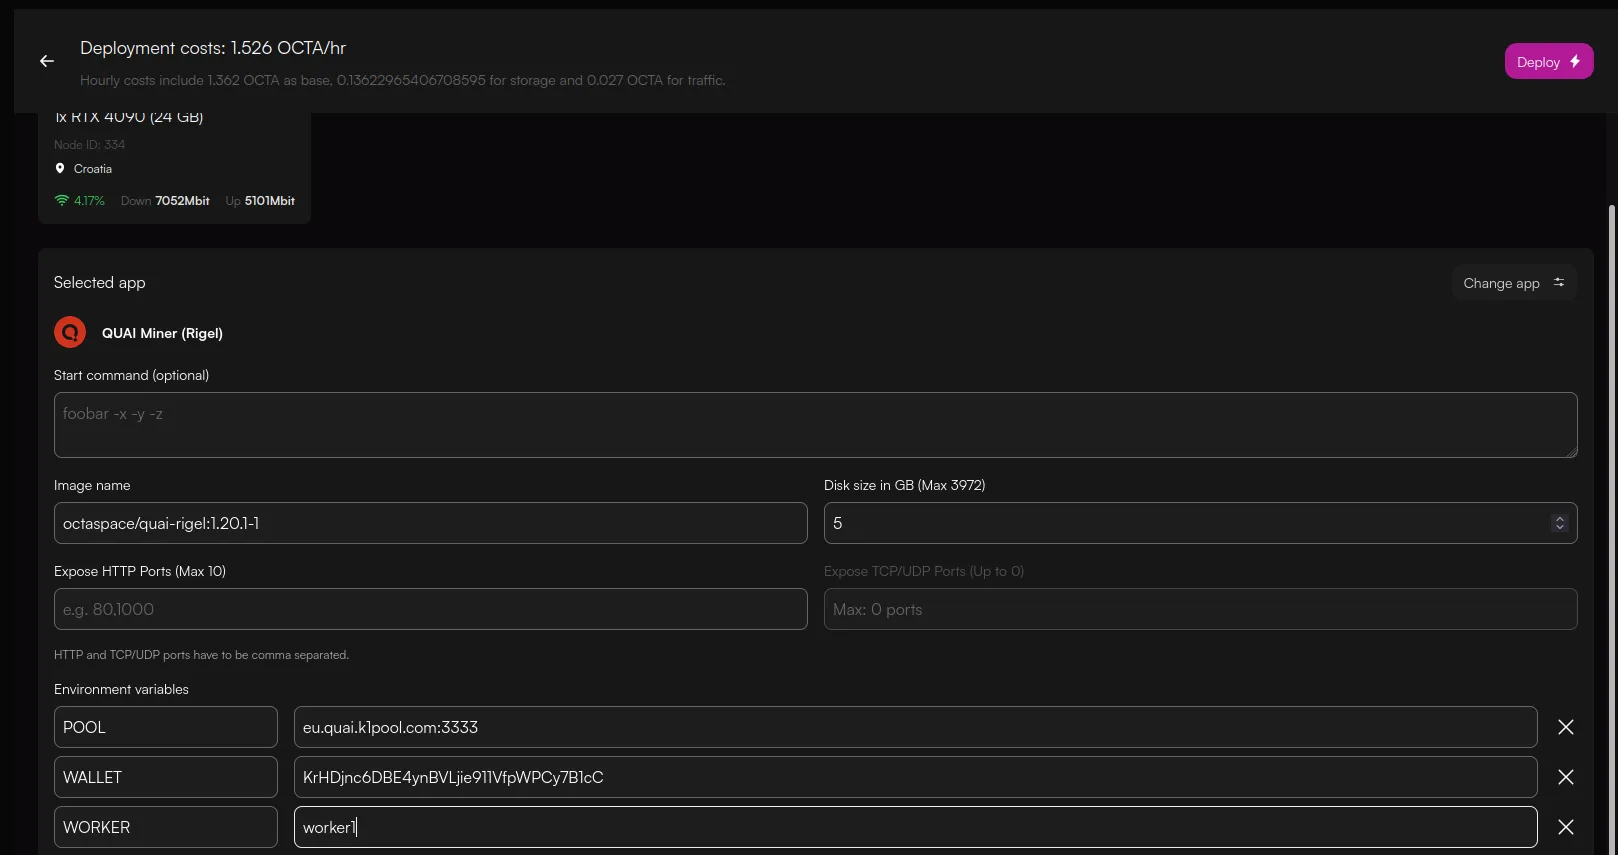Click the Deploy button

pyautogui.click(x=1548, y=61)
